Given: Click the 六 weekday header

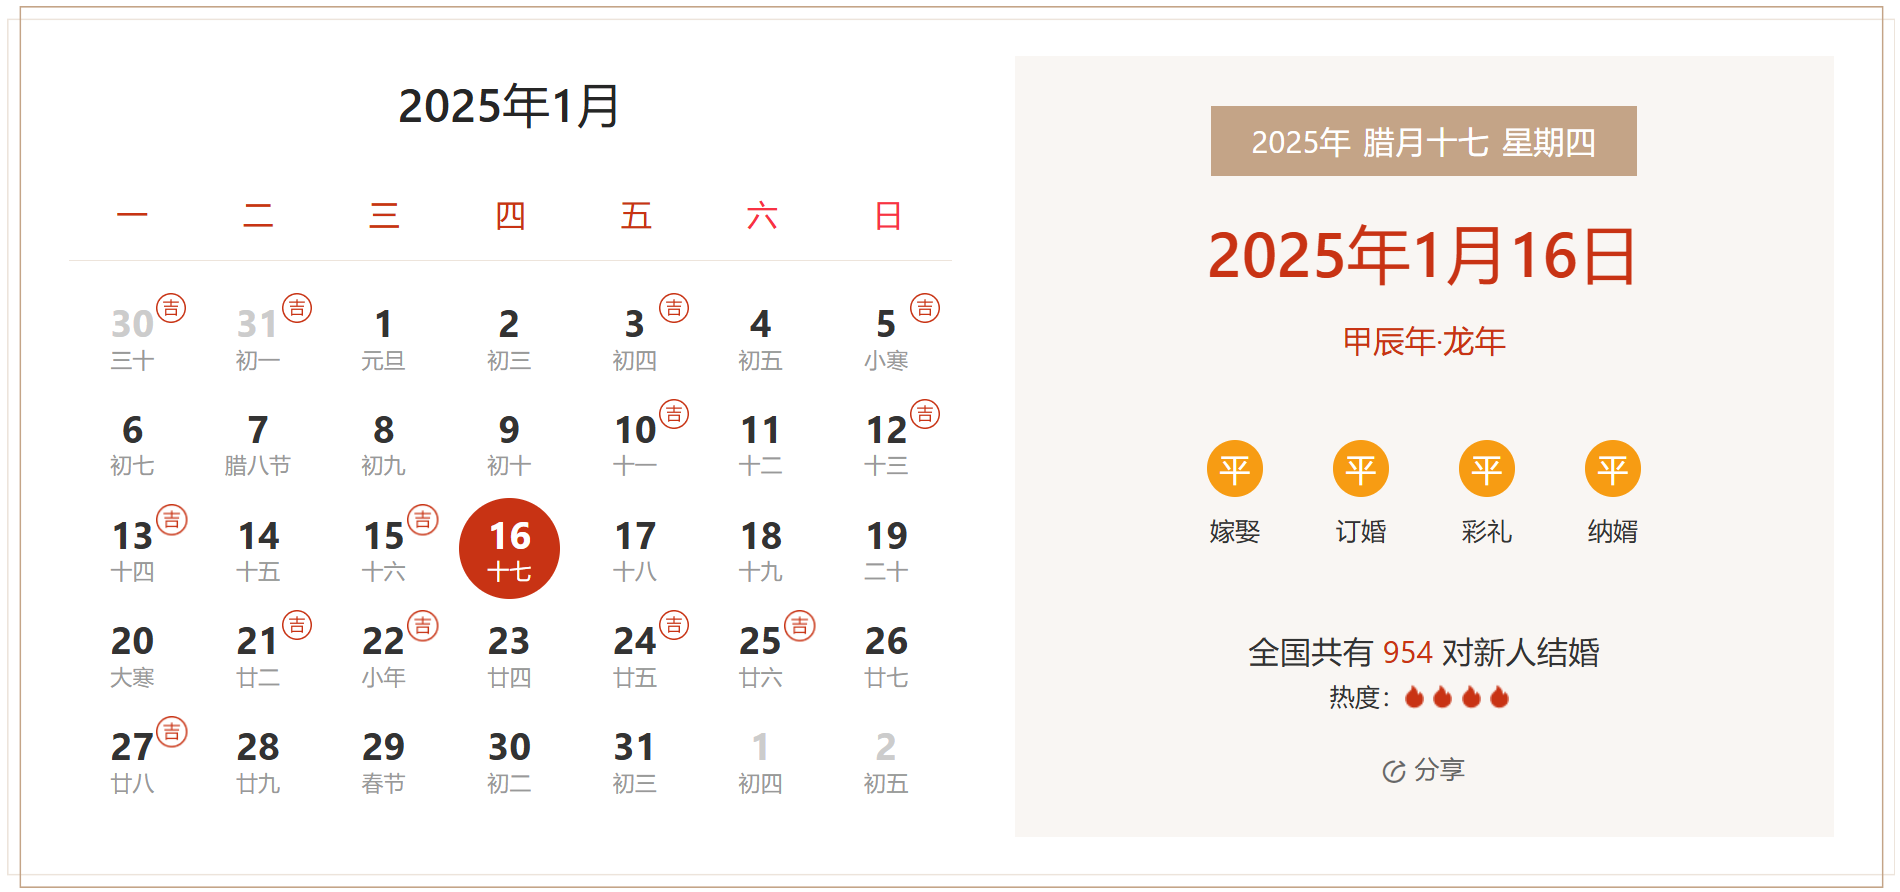Looking at the screenshot, I should coord(761,216).
